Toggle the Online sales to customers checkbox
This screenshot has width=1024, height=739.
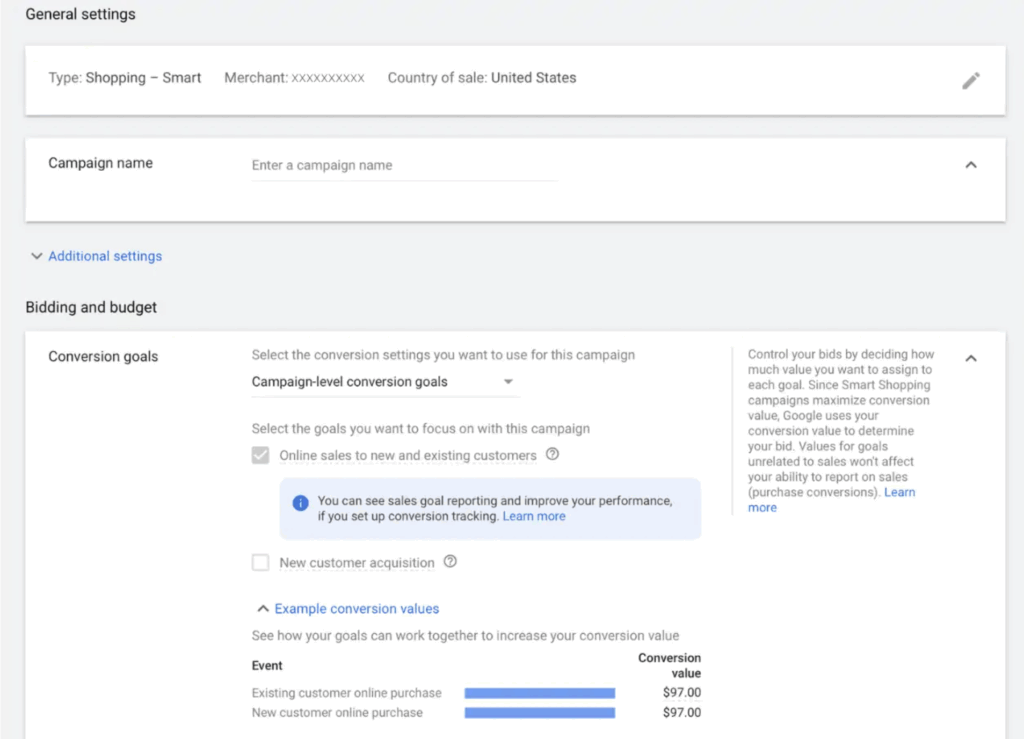(261, 455)
